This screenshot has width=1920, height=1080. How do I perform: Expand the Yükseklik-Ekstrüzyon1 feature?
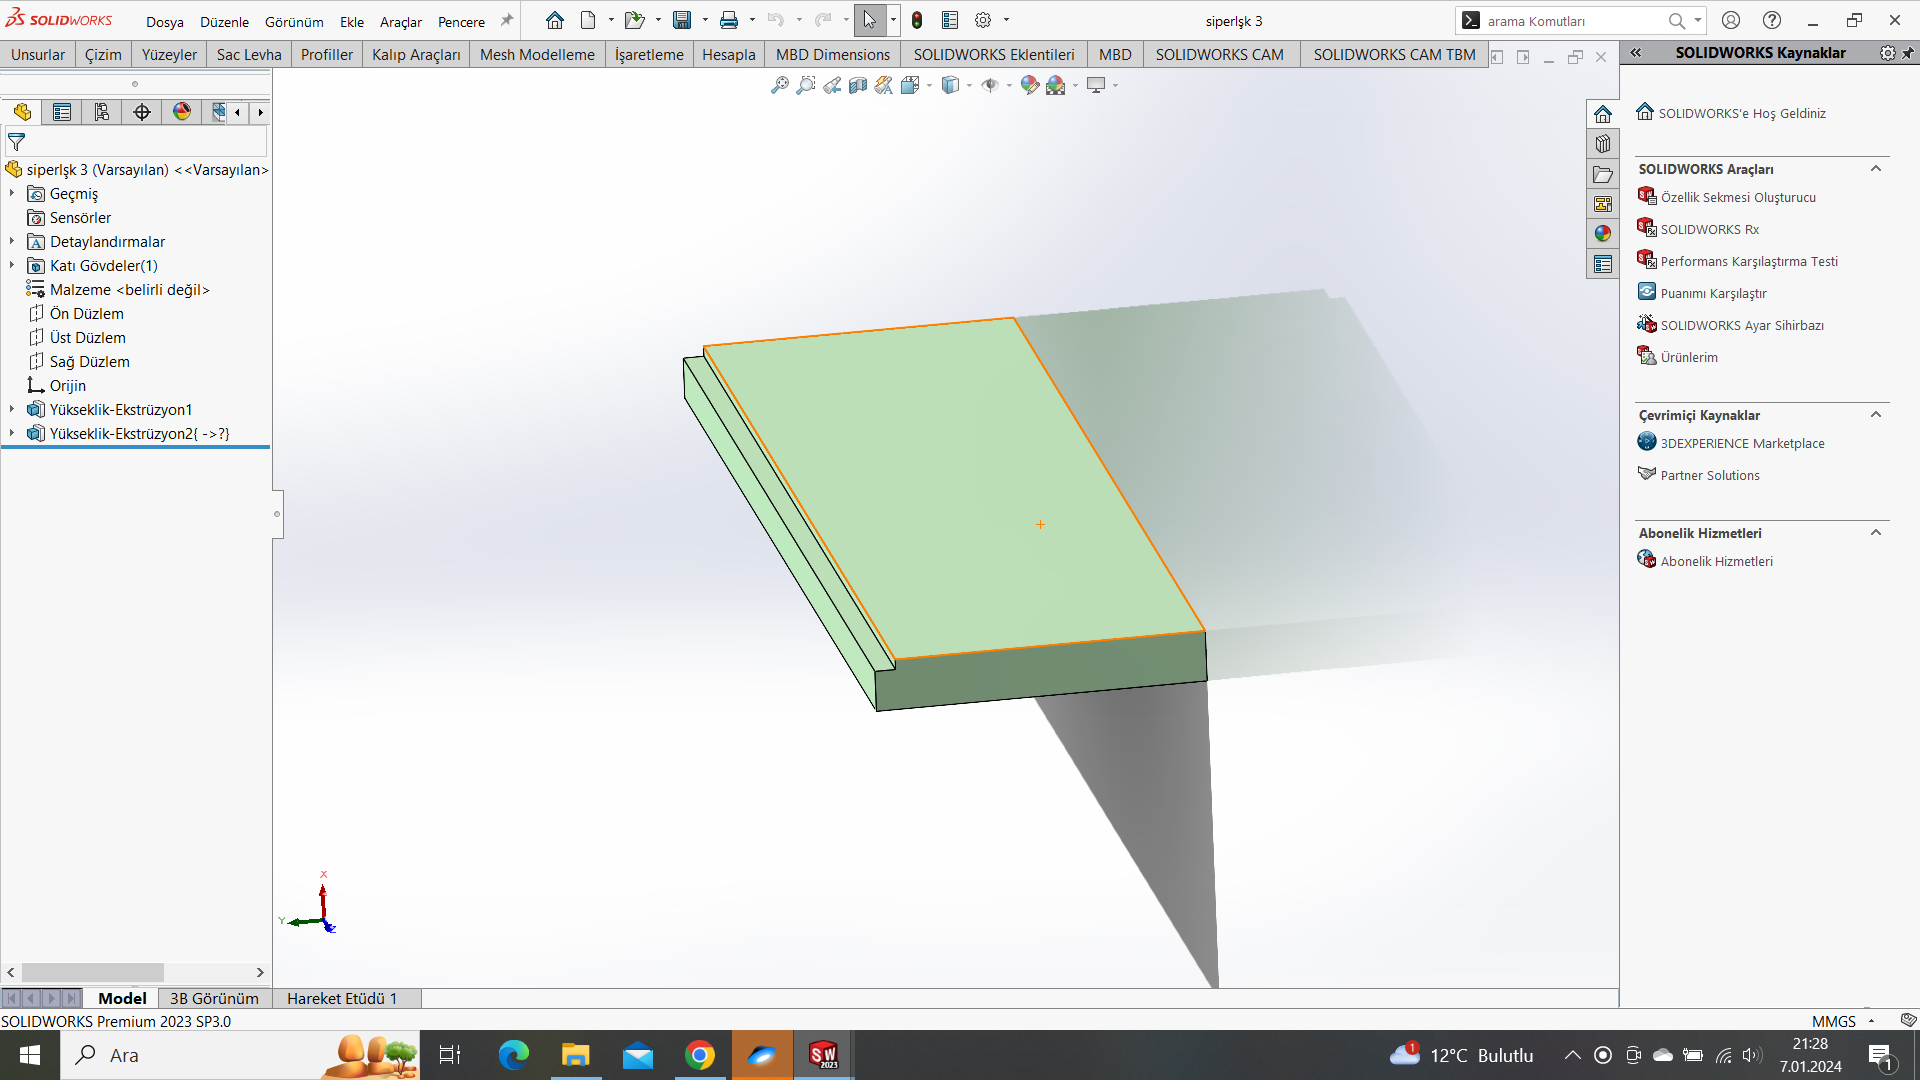(12, 409)
